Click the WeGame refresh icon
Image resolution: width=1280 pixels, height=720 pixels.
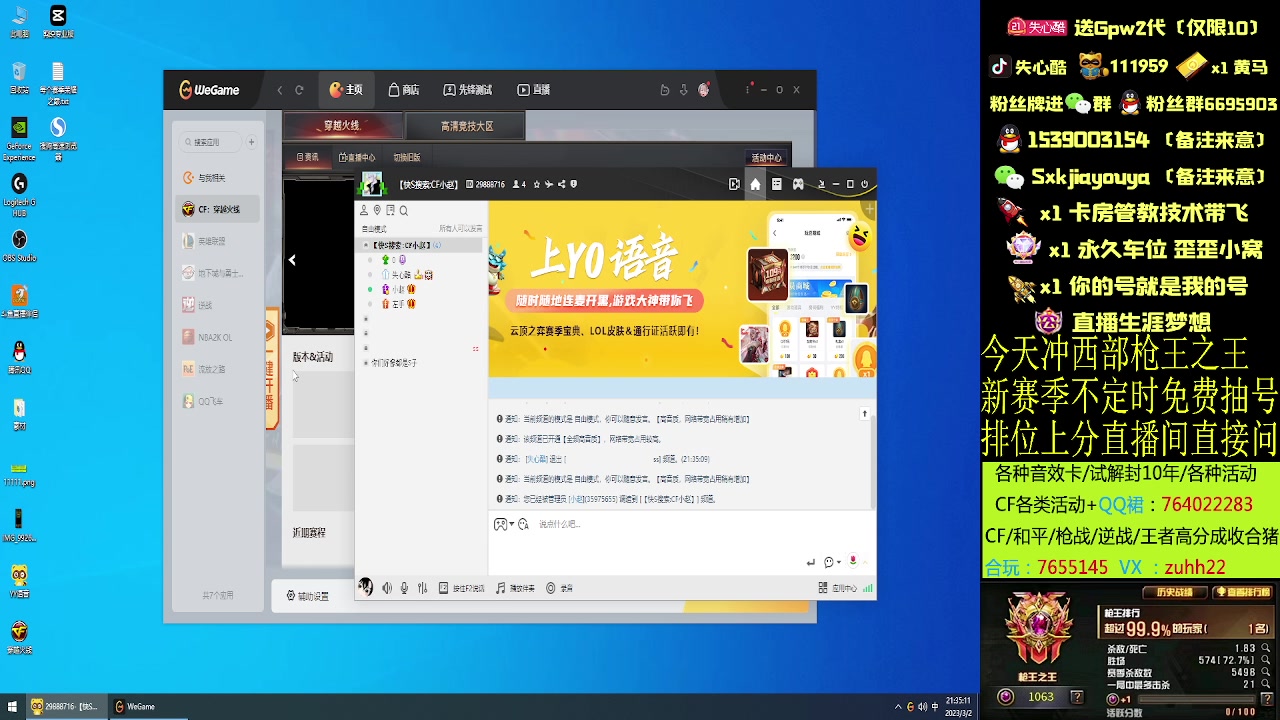tap(299, 90)
